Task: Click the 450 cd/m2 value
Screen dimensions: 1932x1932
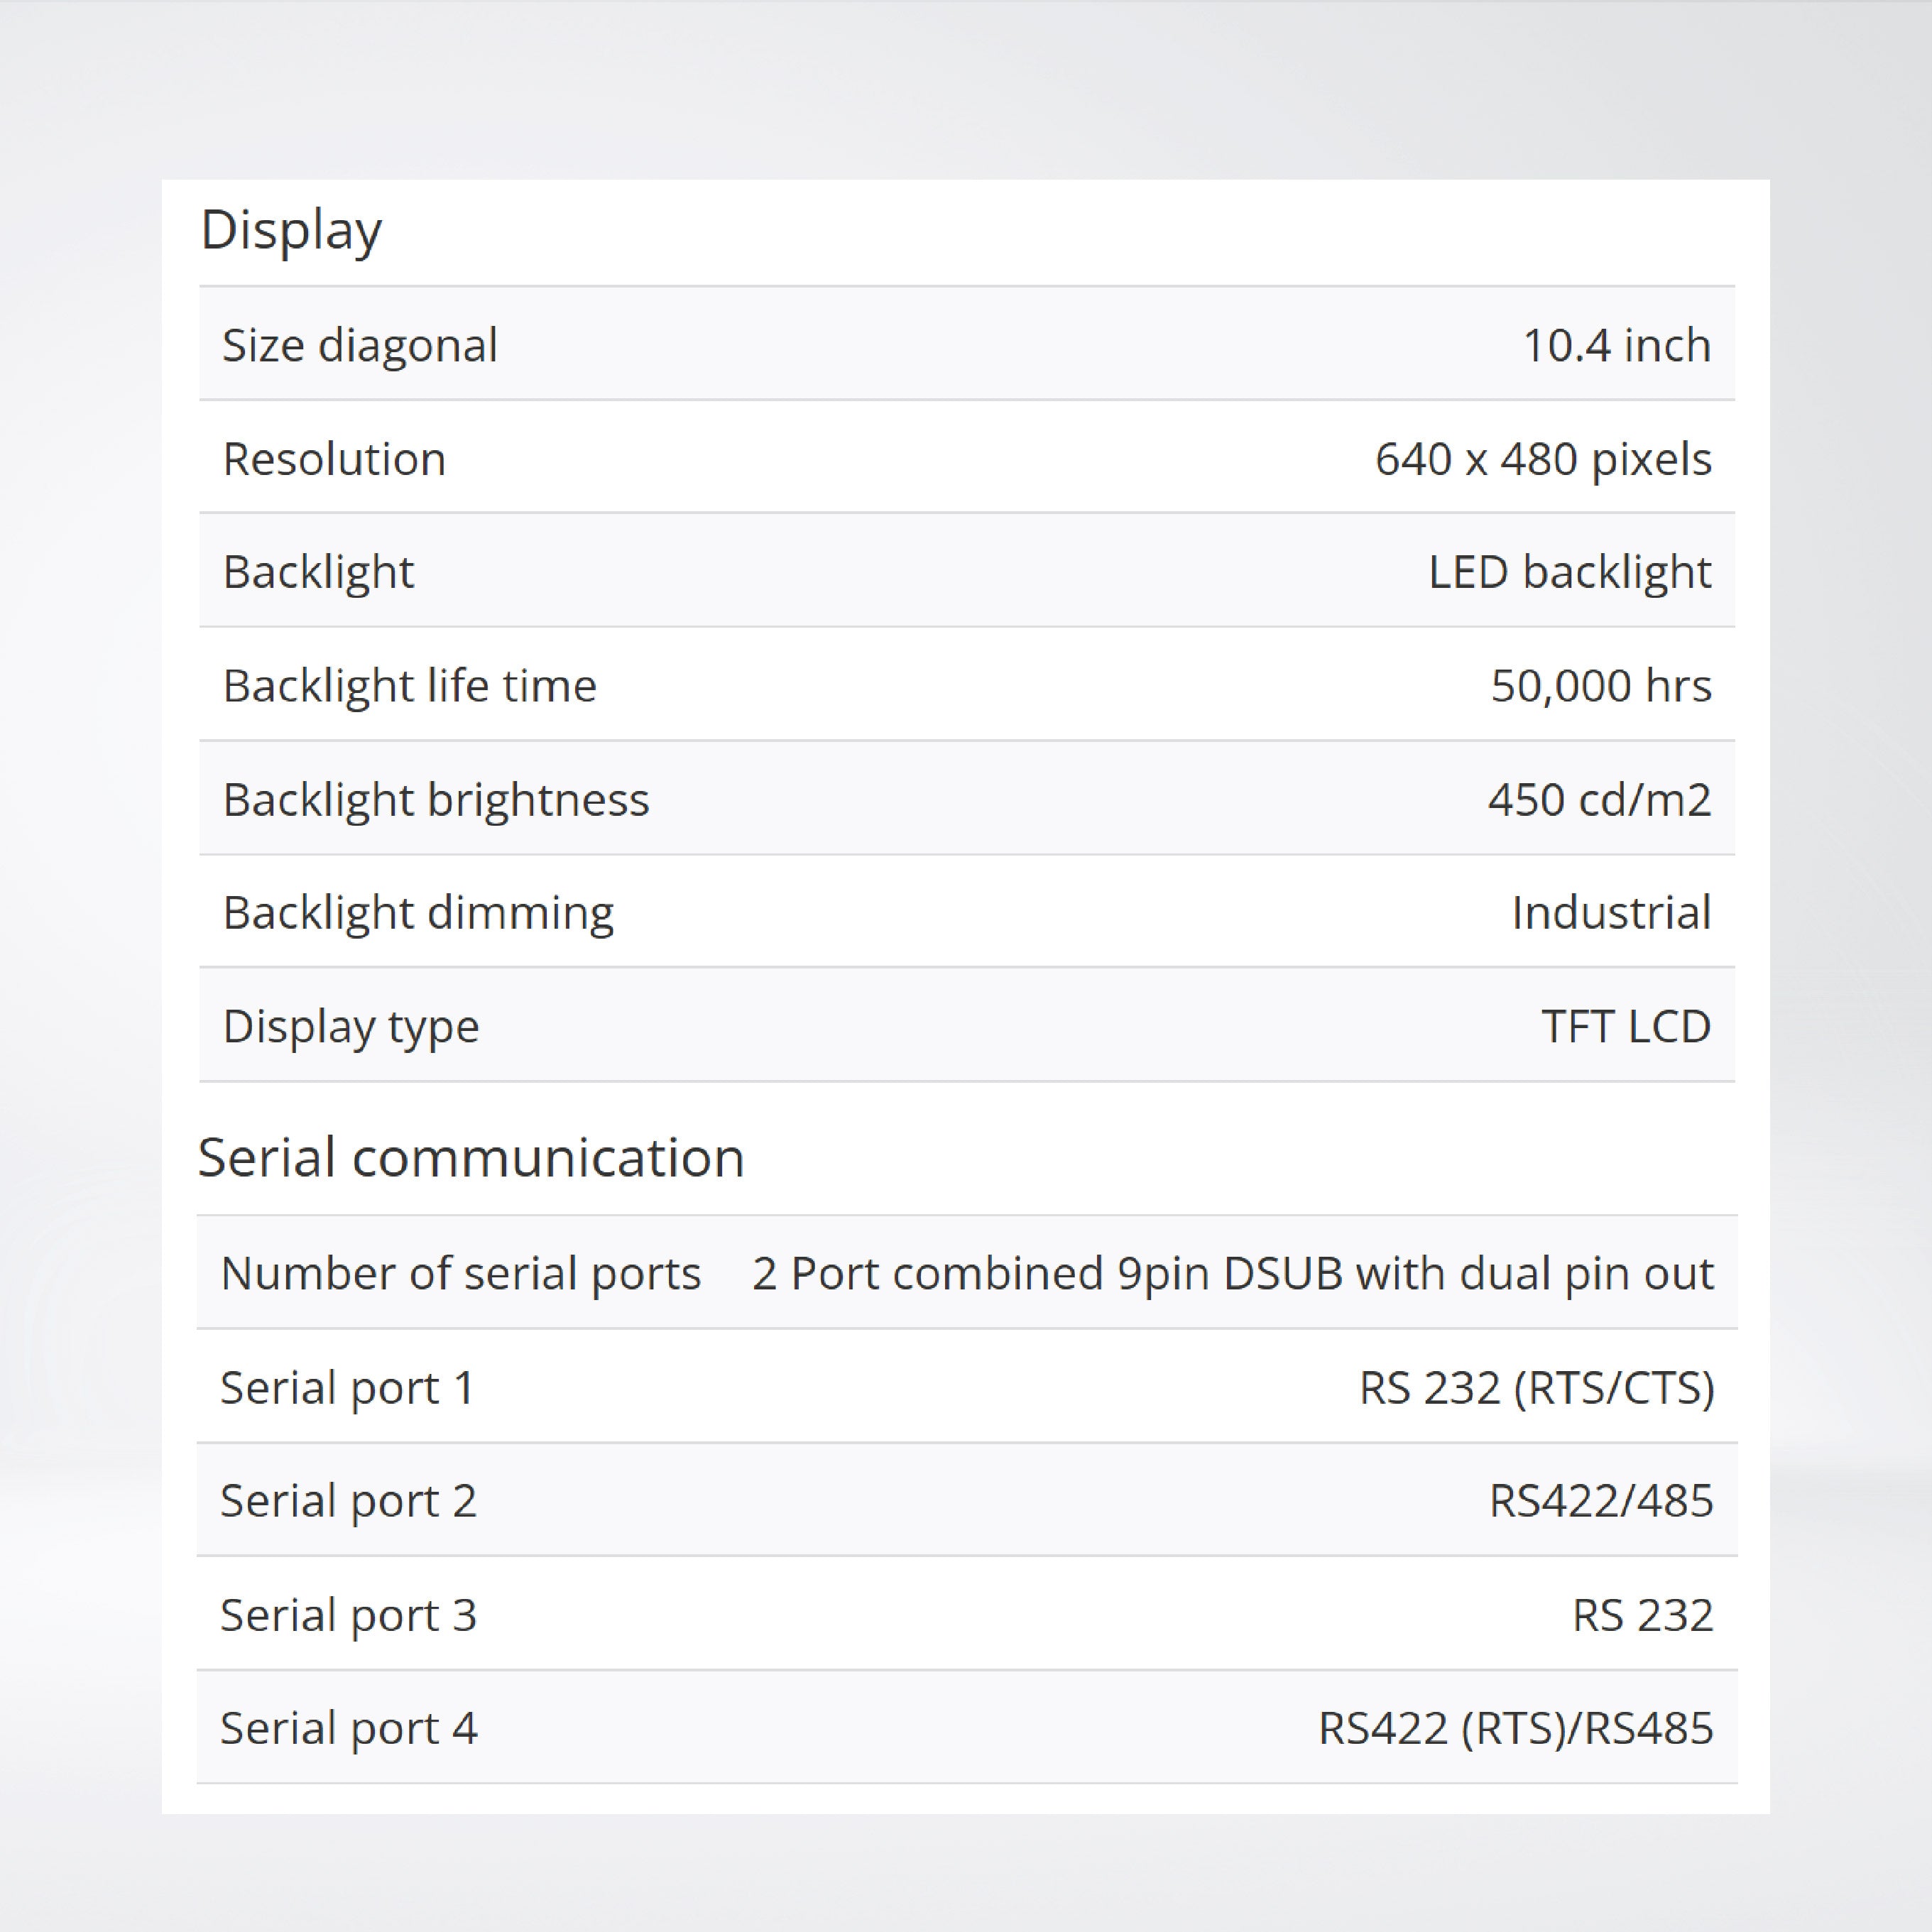Action: pos(1598,800)
